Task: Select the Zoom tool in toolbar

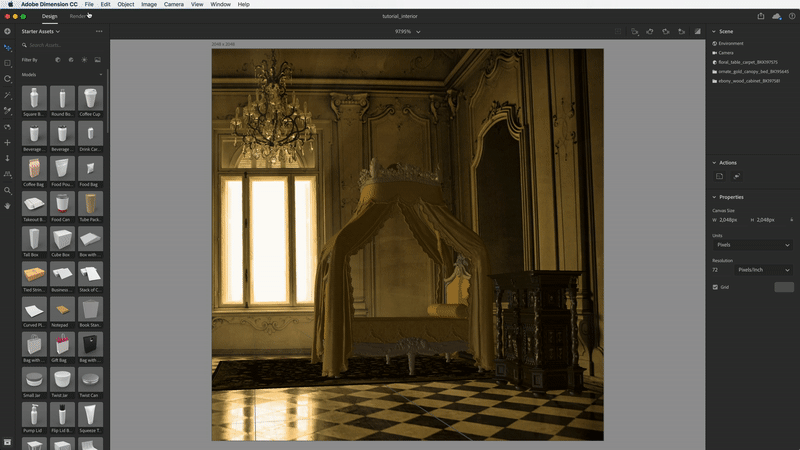Action: click(x=8, y=189)
